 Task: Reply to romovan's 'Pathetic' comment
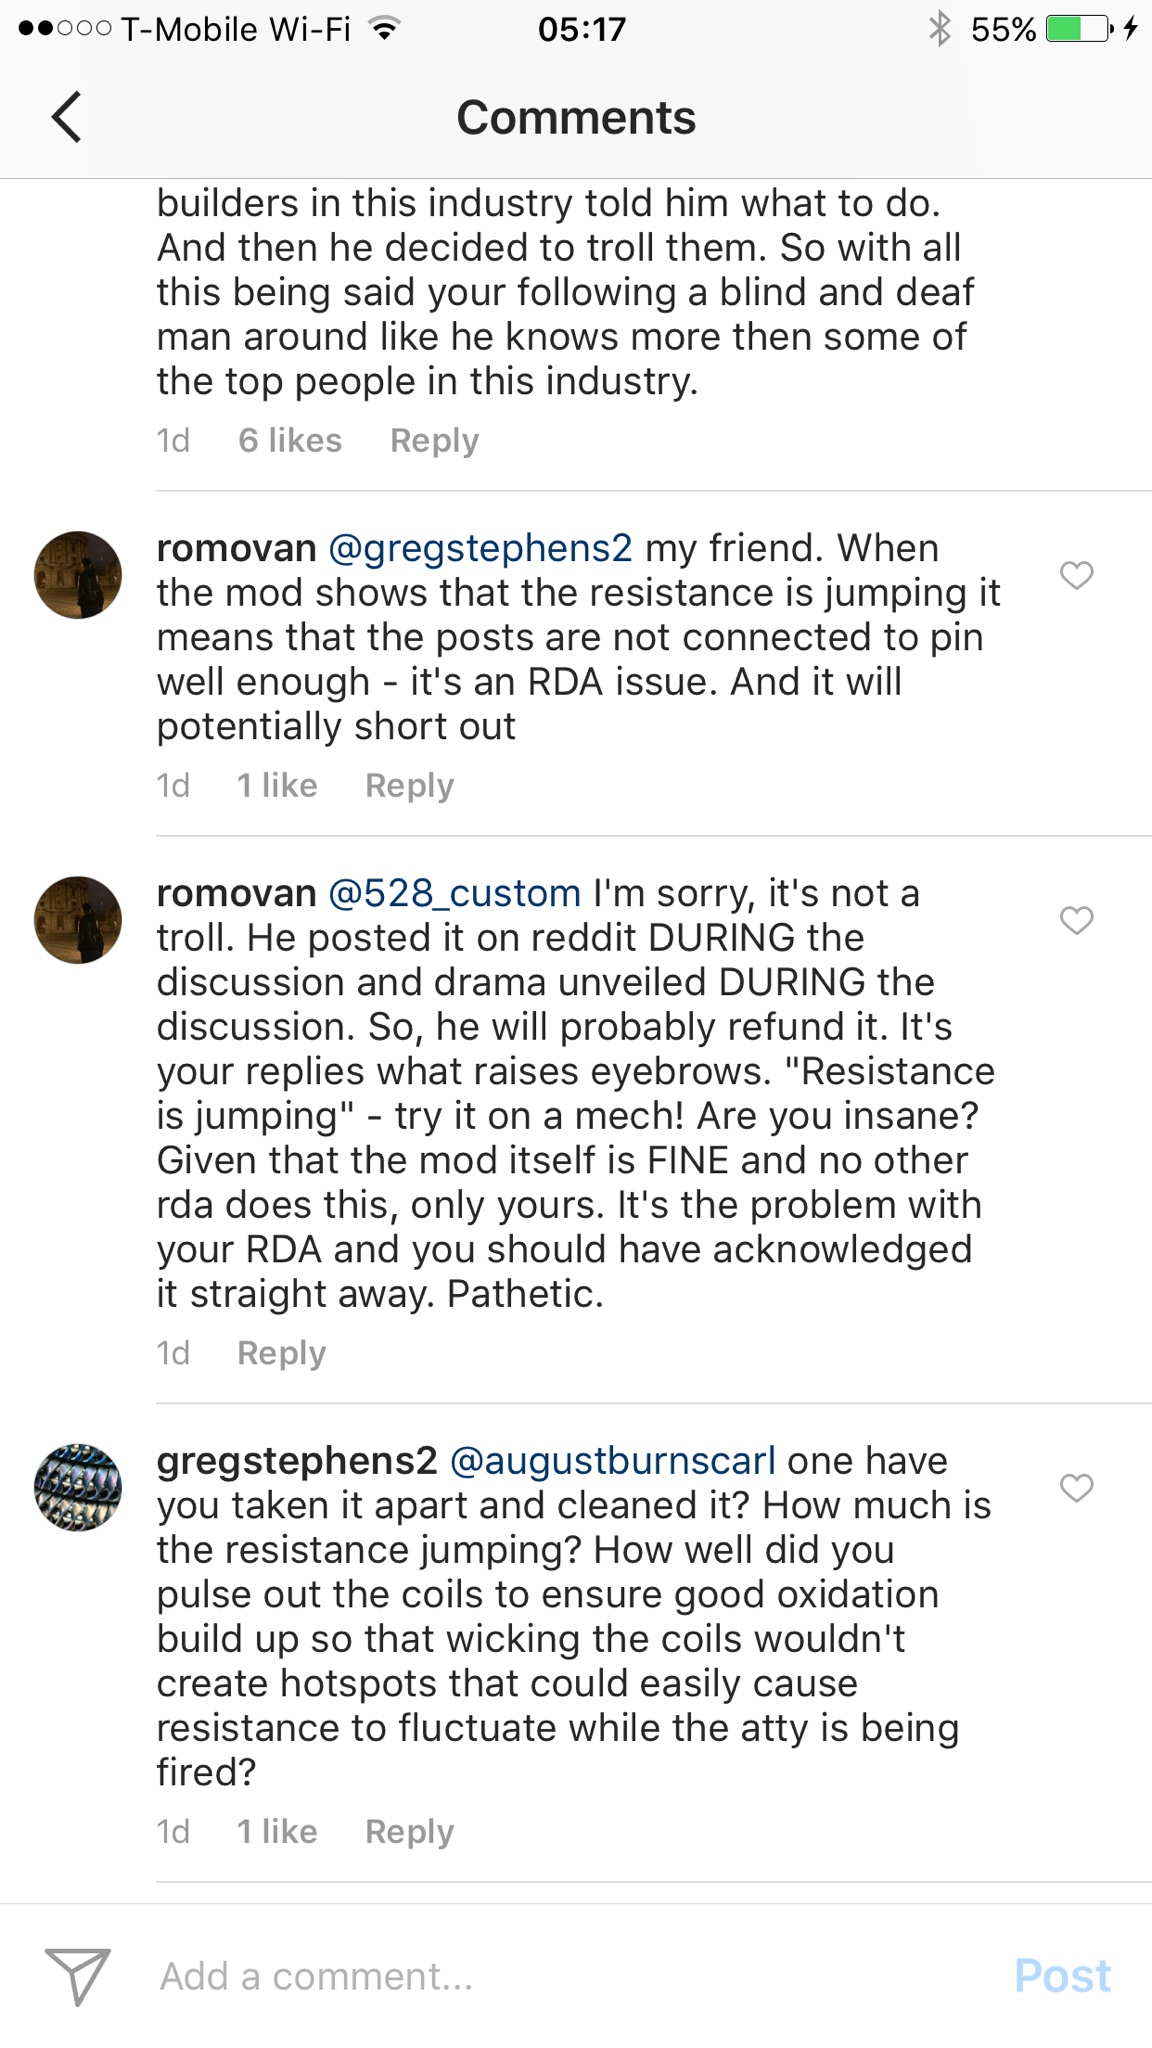click(x=281, y=1353)
